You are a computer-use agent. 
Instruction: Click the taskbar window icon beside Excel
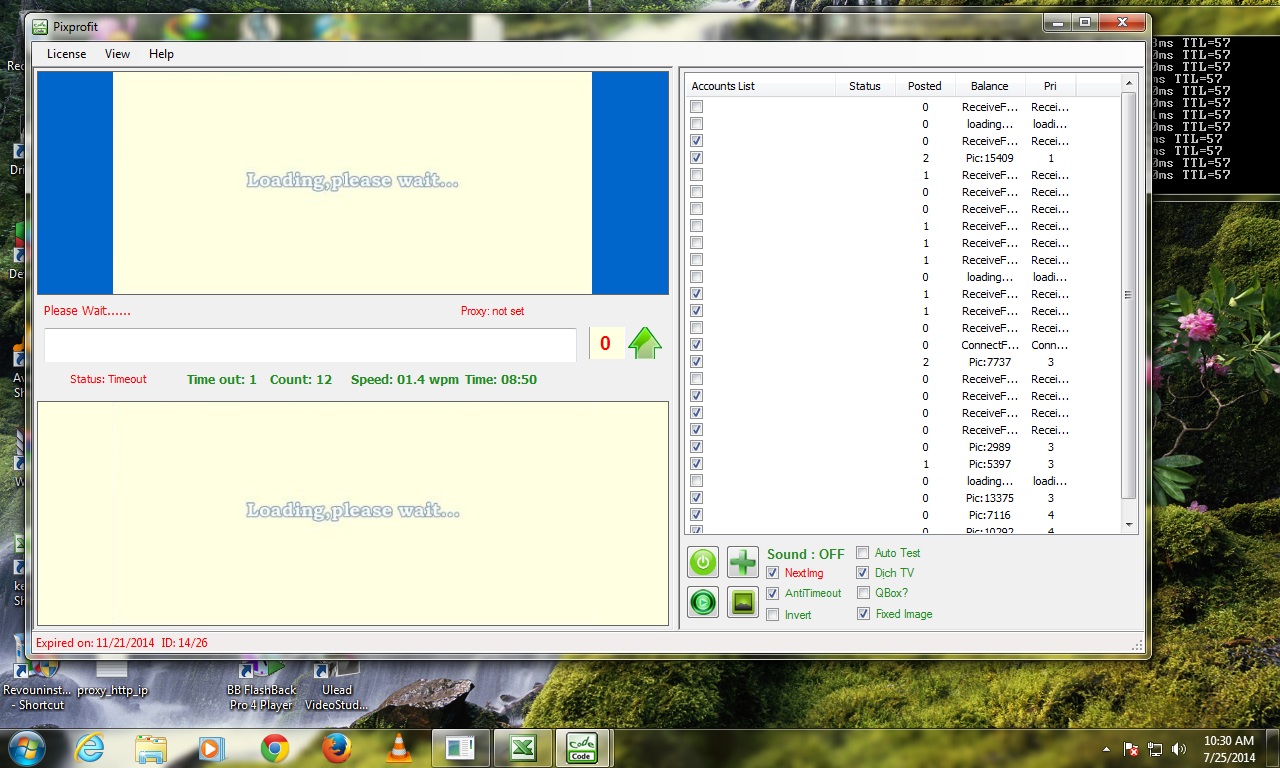click(x=460, y=748)
